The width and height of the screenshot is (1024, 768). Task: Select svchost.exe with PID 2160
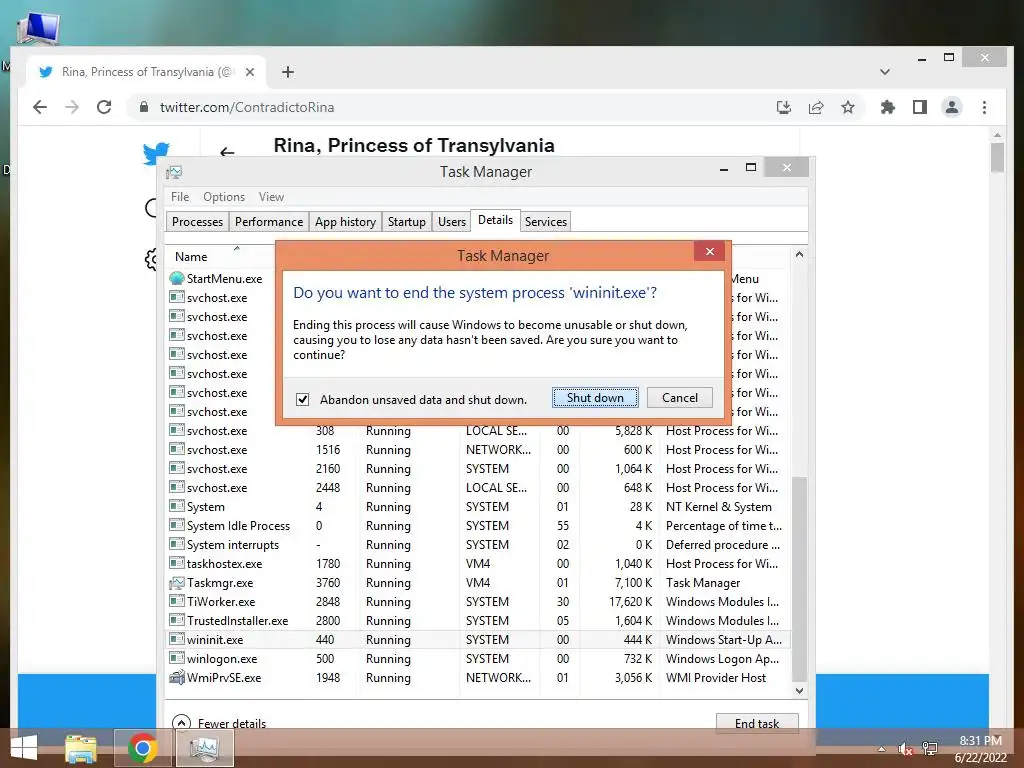(x=478, y=468)
